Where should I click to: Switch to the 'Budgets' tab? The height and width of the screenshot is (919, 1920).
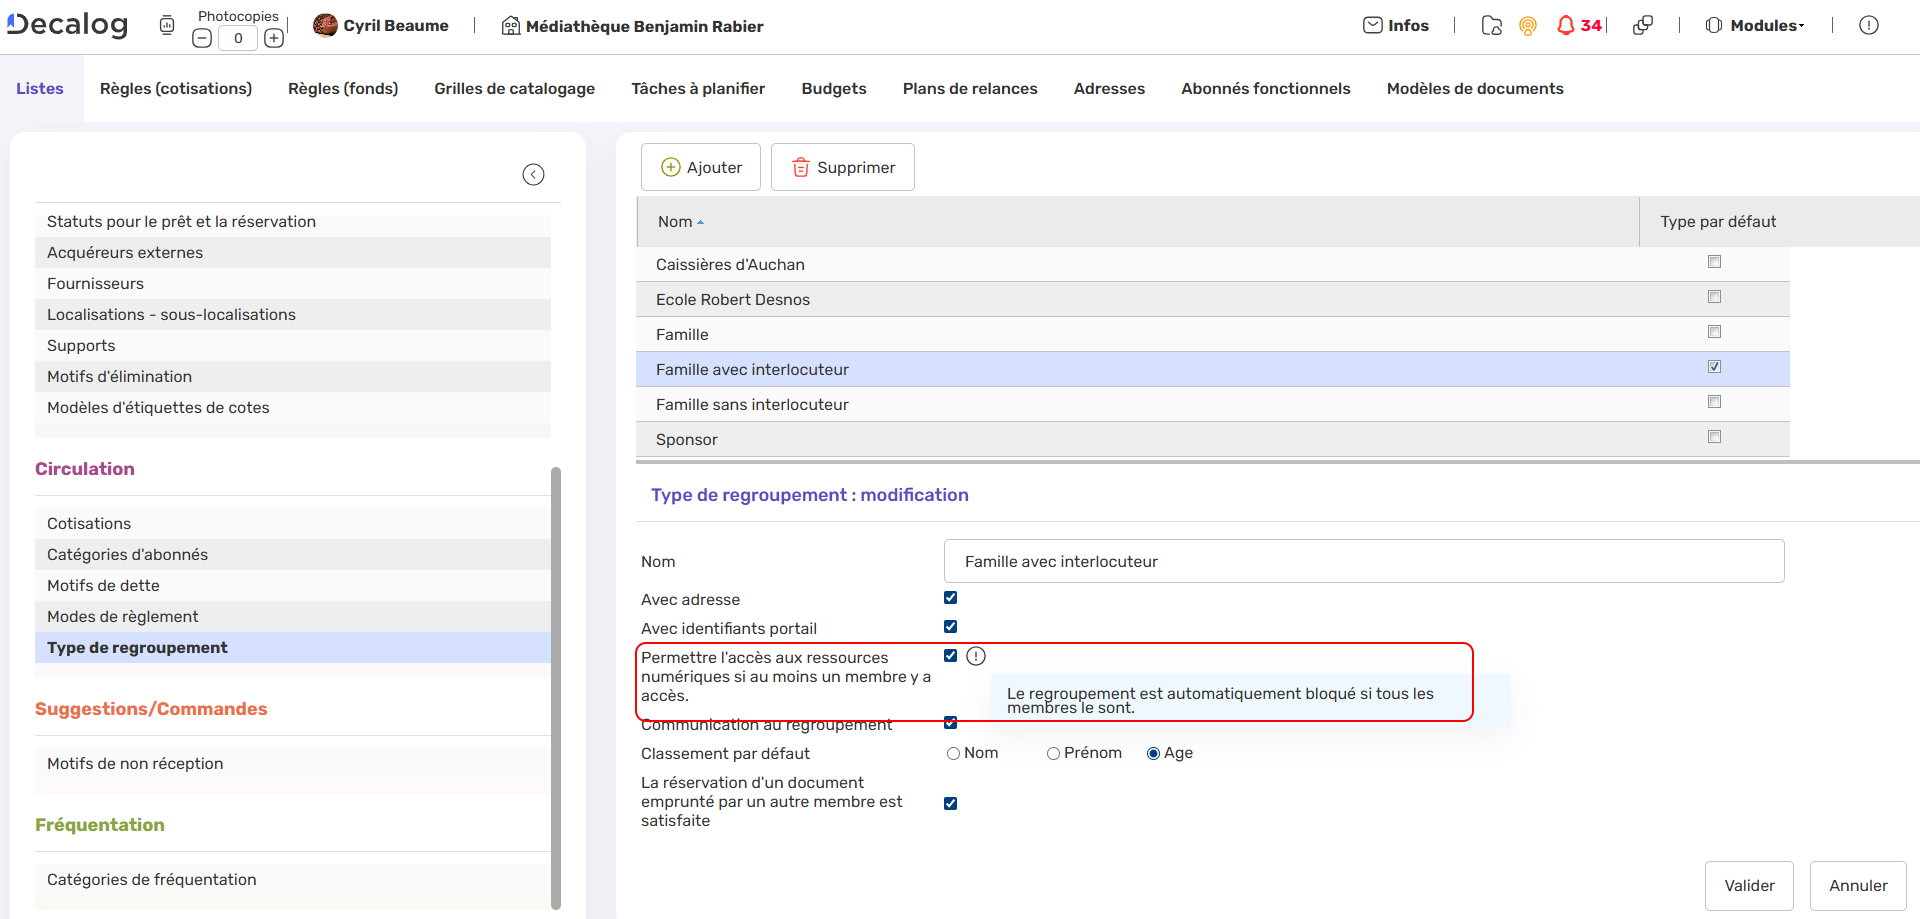click(x=833, y=88)
